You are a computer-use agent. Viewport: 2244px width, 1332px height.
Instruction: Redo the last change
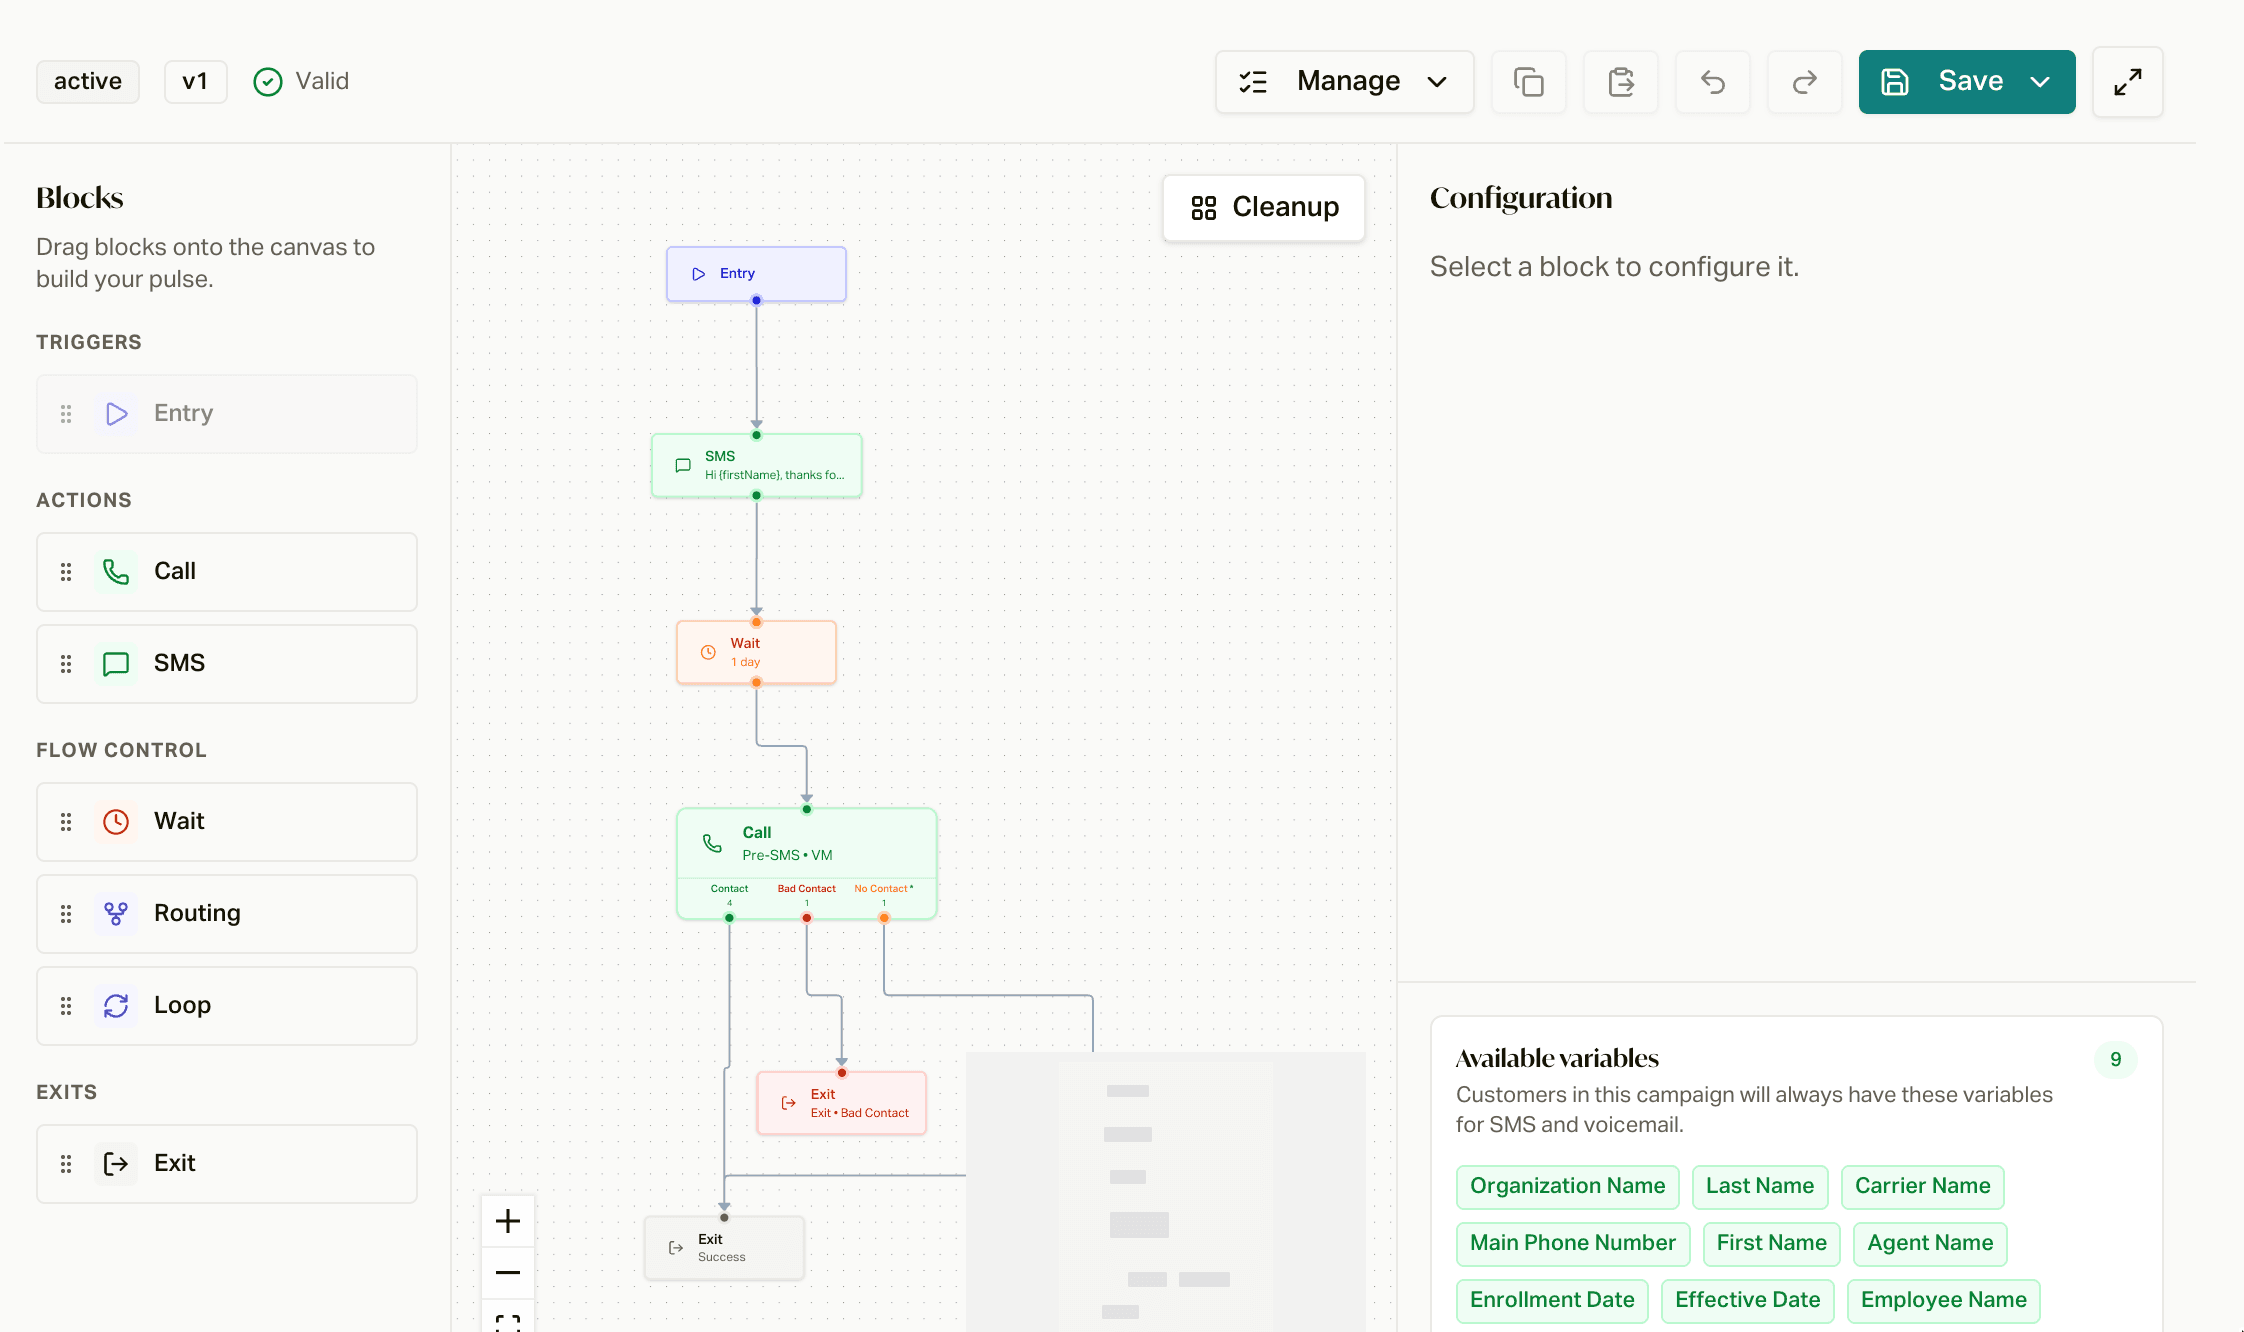(x=1804, y=82)
